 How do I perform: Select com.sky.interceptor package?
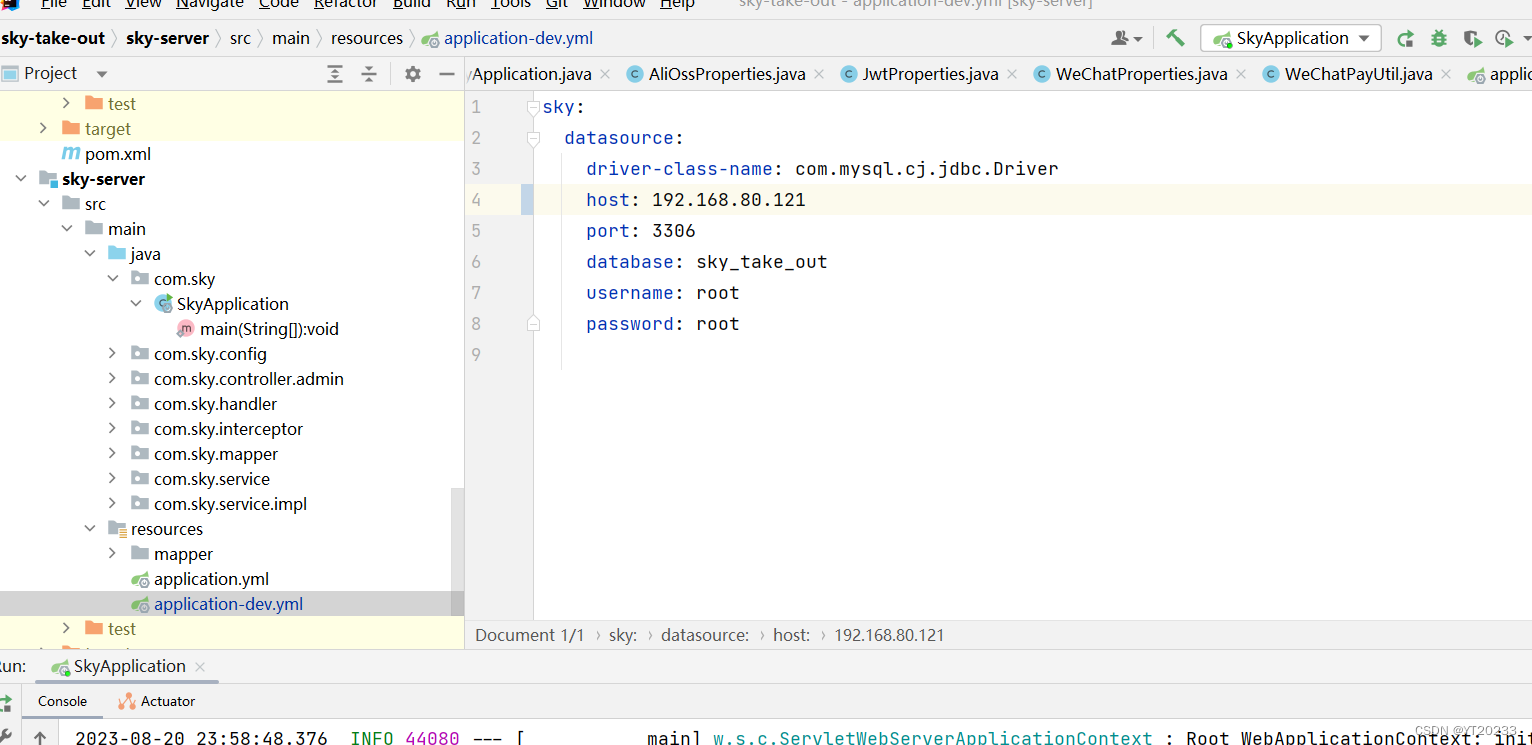[228, 429]
